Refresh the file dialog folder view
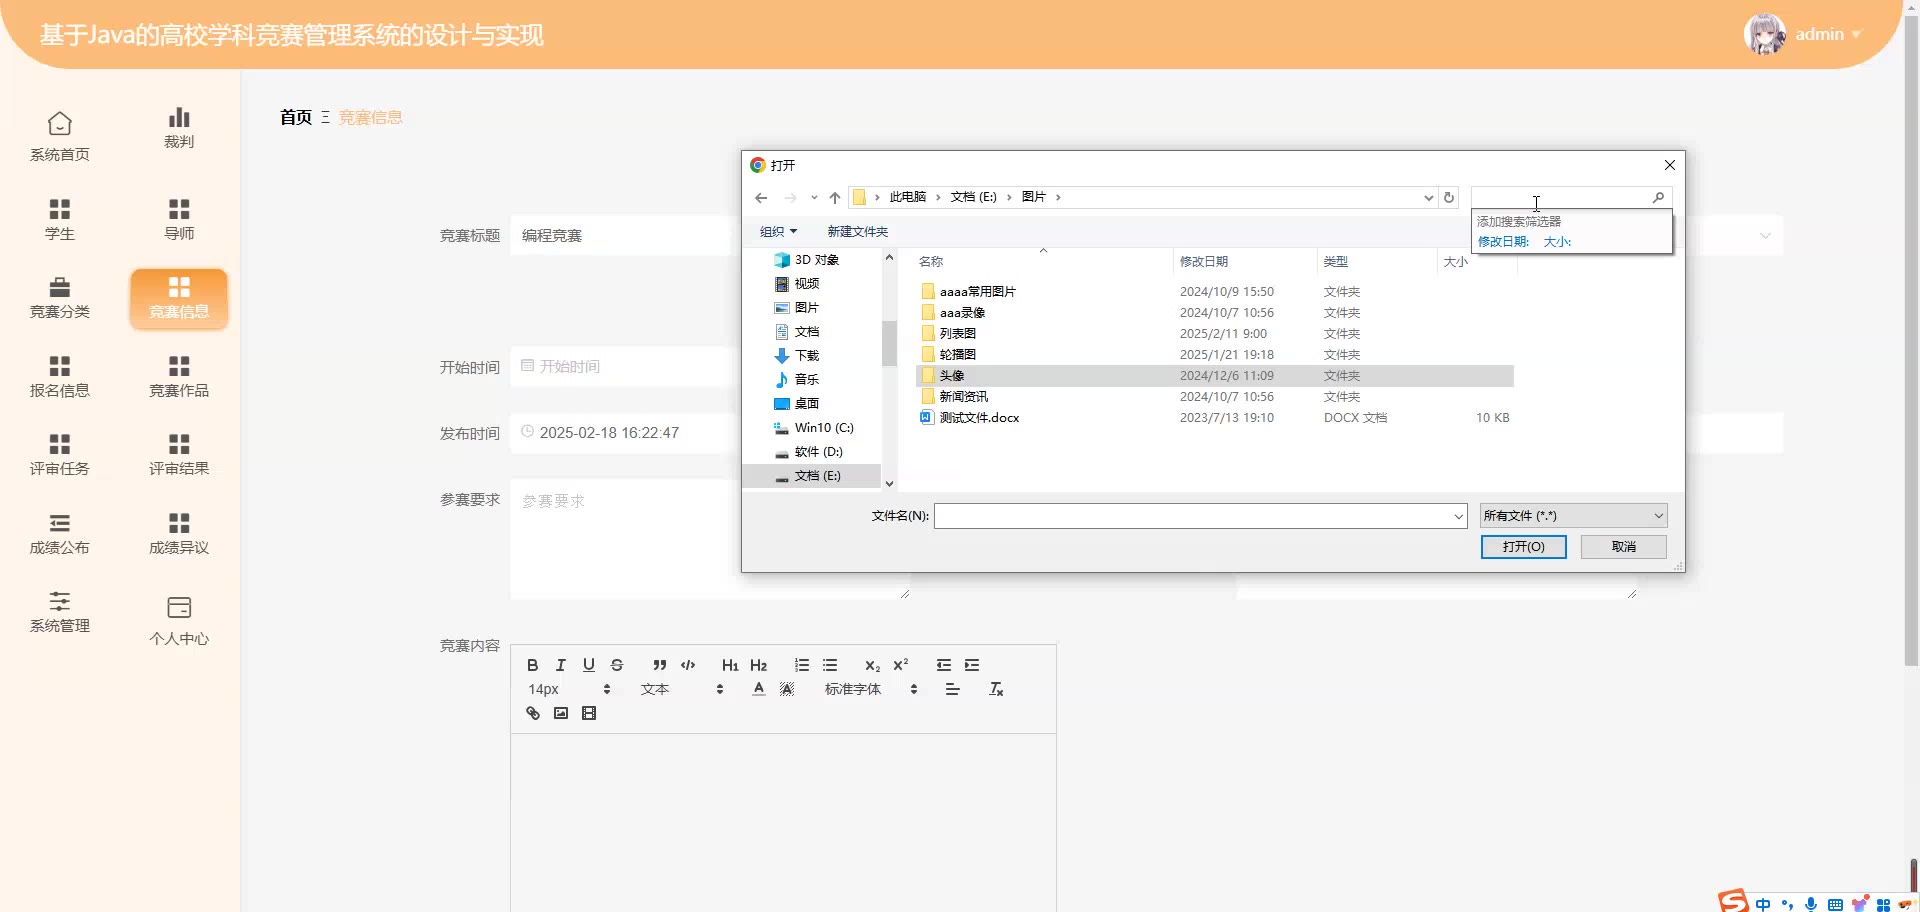1920x912 pixels. [1449, 197]
